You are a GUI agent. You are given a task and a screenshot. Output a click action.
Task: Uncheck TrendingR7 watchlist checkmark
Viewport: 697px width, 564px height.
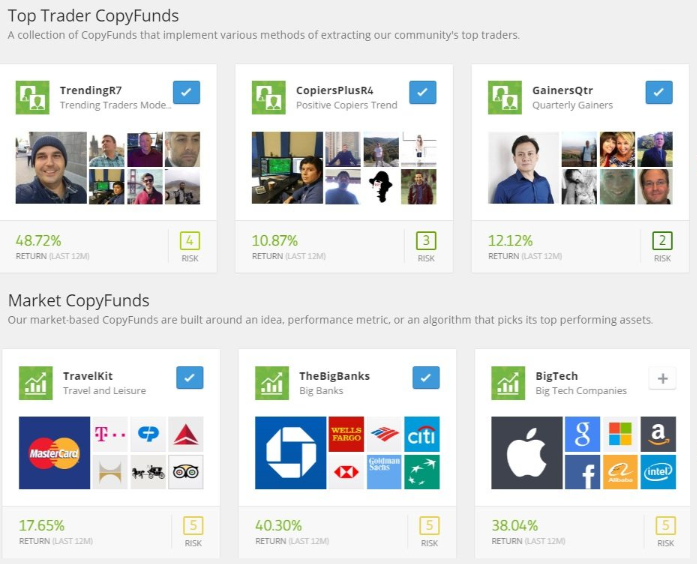[x=186, y=92]
